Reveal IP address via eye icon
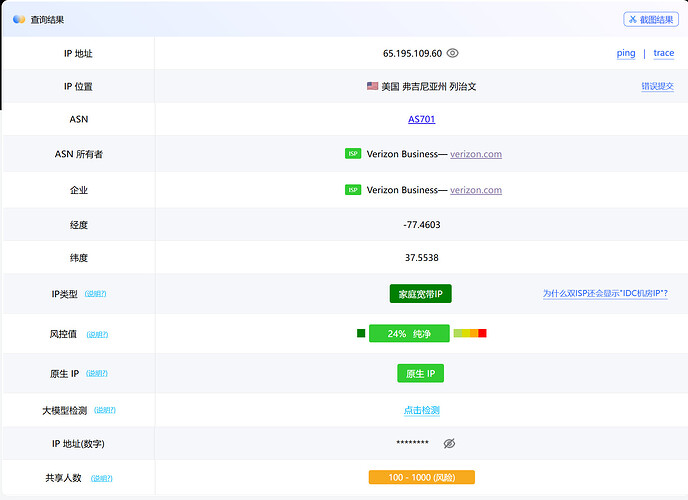688x500 pixels. [452, 53]
